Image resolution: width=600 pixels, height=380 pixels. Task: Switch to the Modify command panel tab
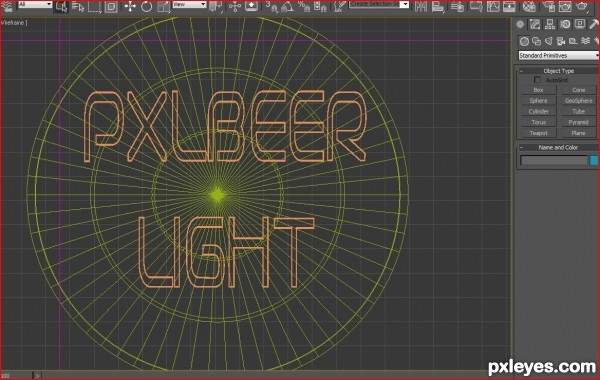pos(535,24)
